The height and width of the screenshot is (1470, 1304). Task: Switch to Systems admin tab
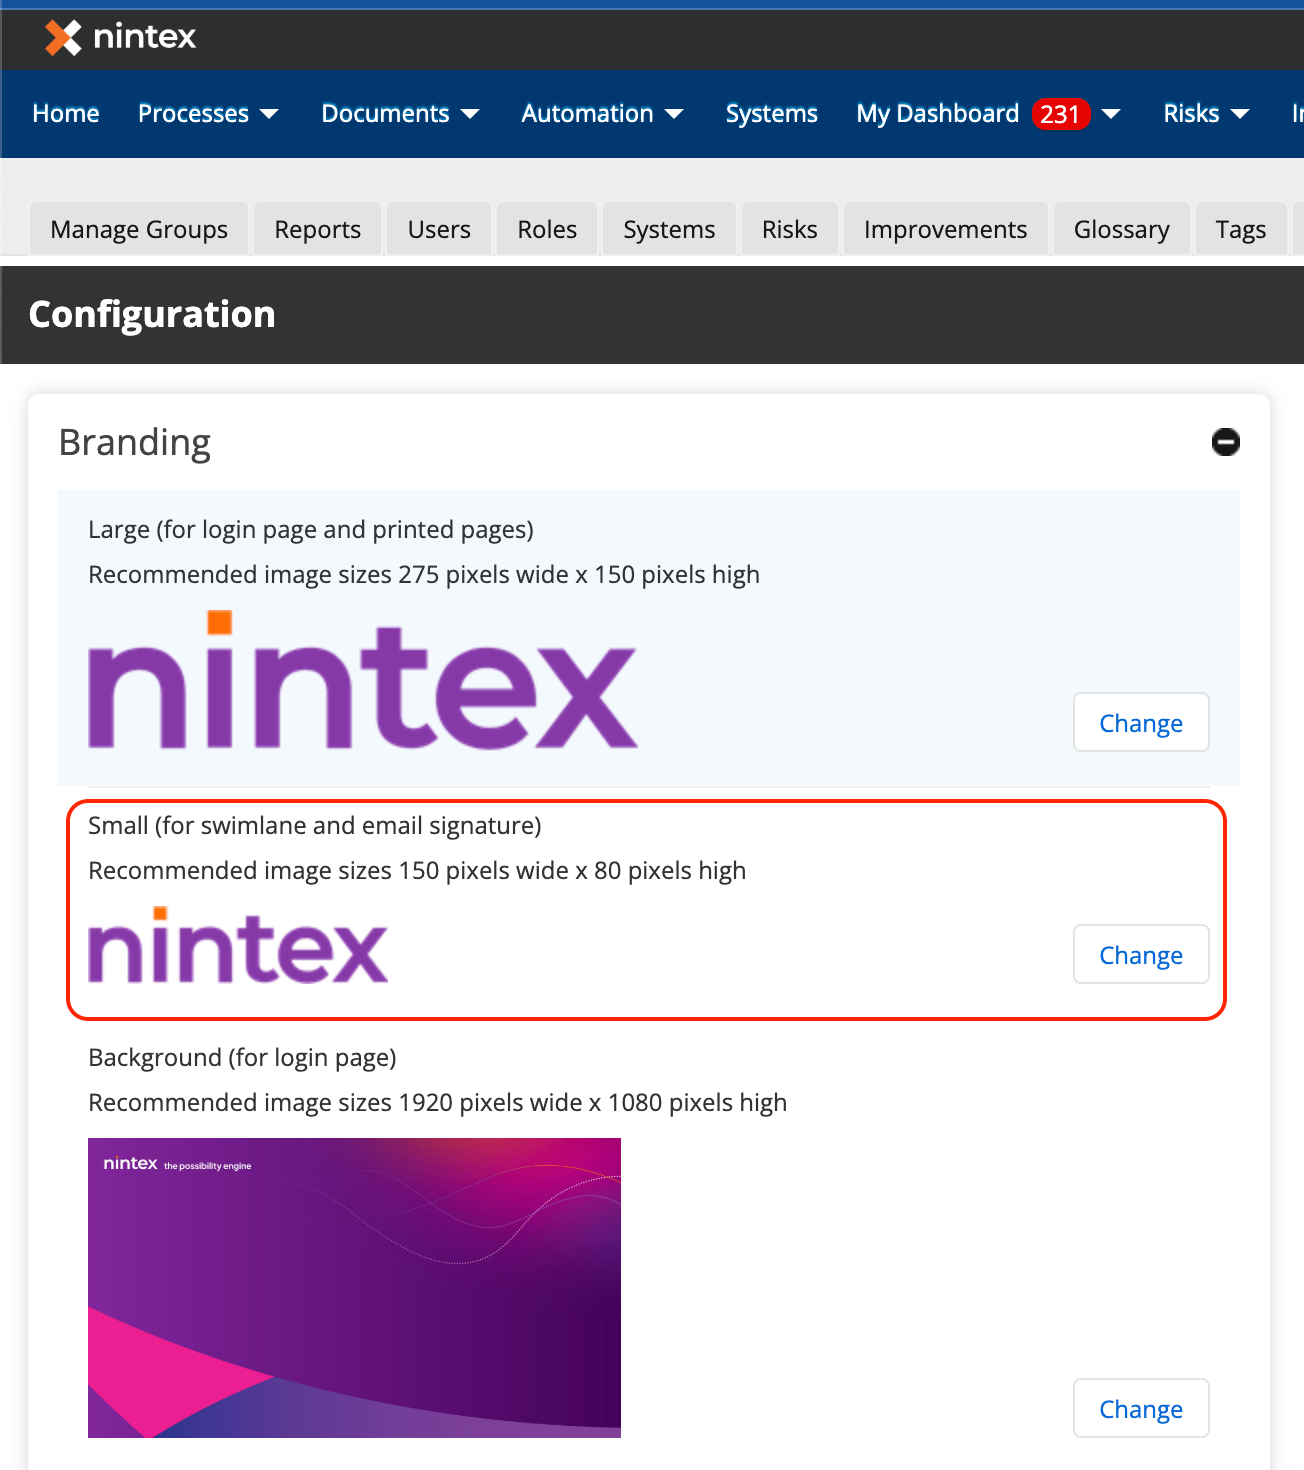pyautogui.click(x=669, y=229)
